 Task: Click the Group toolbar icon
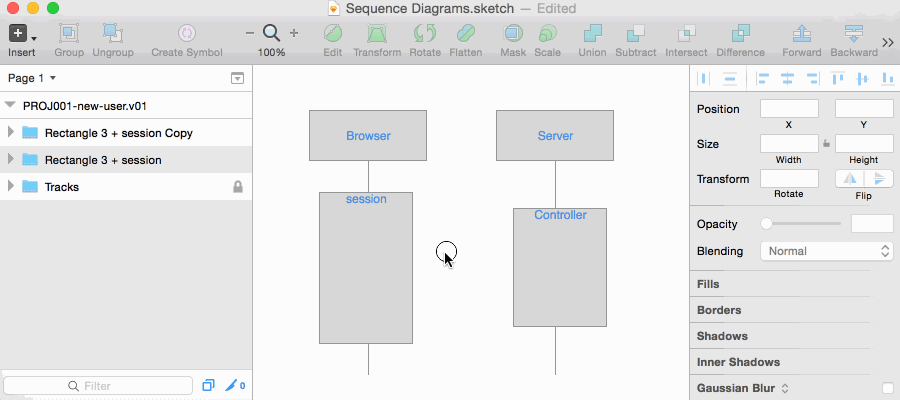tap(69, 34)
